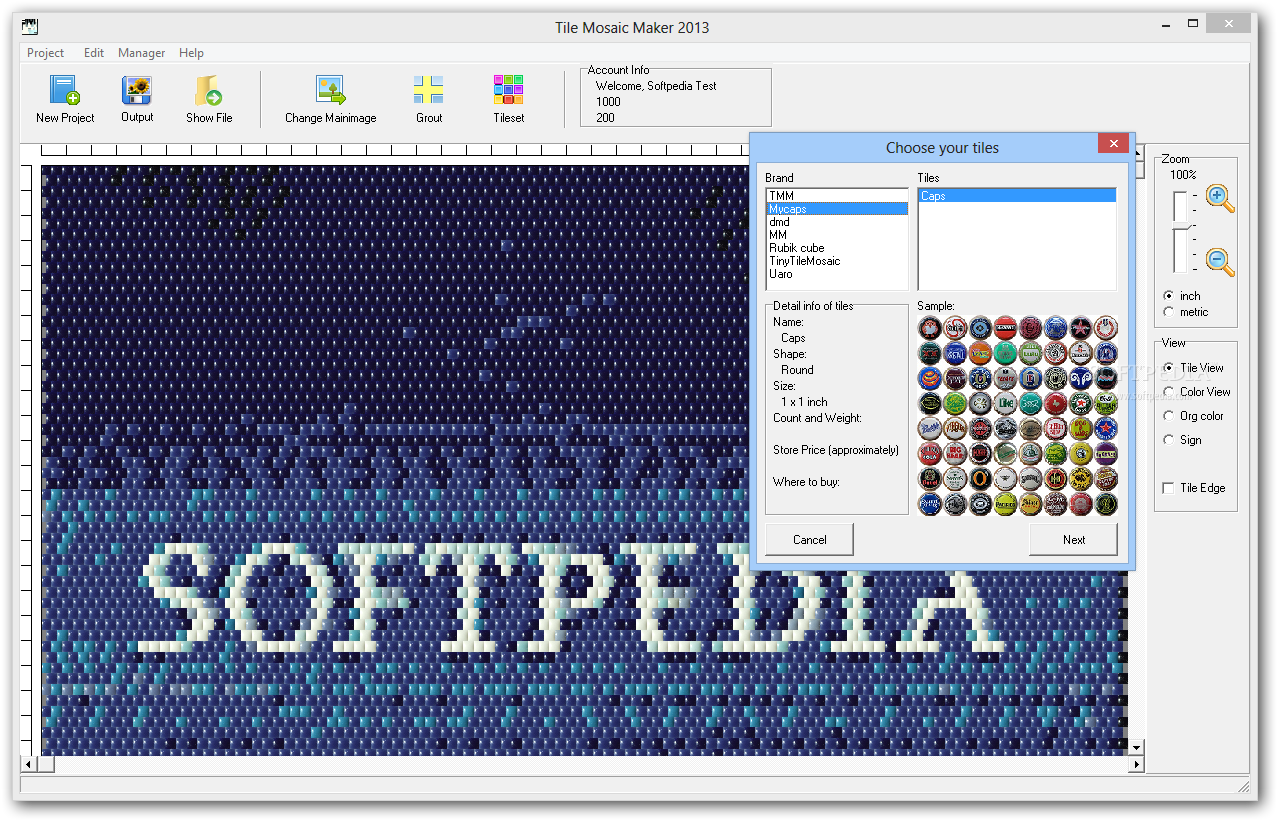The image size is (1278, 821).
Task: Switch to Color View mode
Action: point(1169,392)
